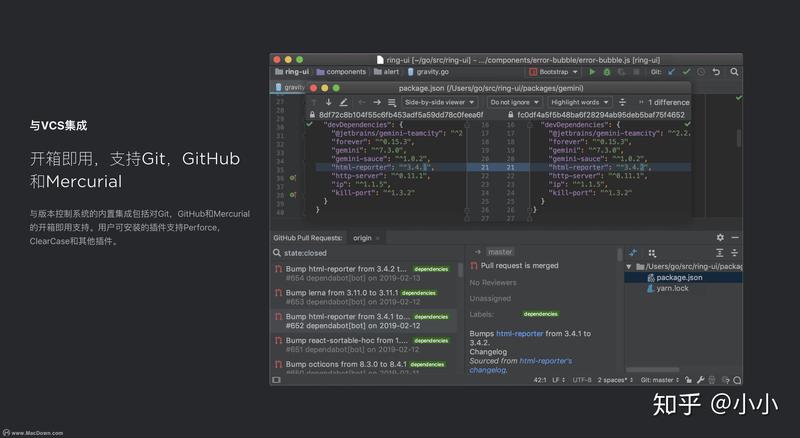800x438 pixels.
Task: Select pull request Bump octicons from 8.3.0 to 8.4.1
Action: tap(364, 367)
